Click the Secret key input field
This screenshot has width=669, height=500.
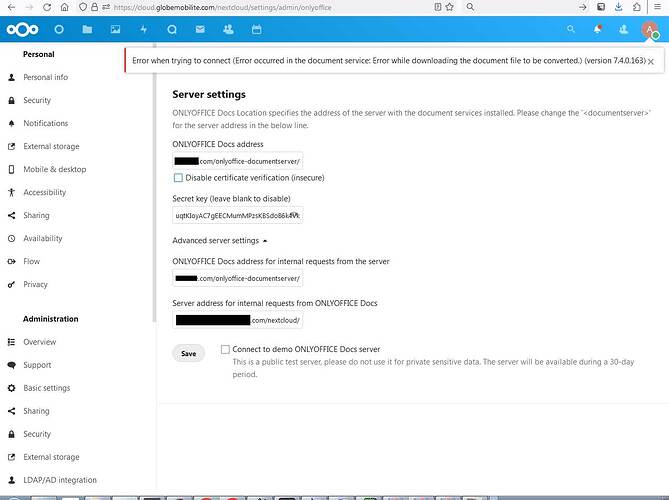238,215
